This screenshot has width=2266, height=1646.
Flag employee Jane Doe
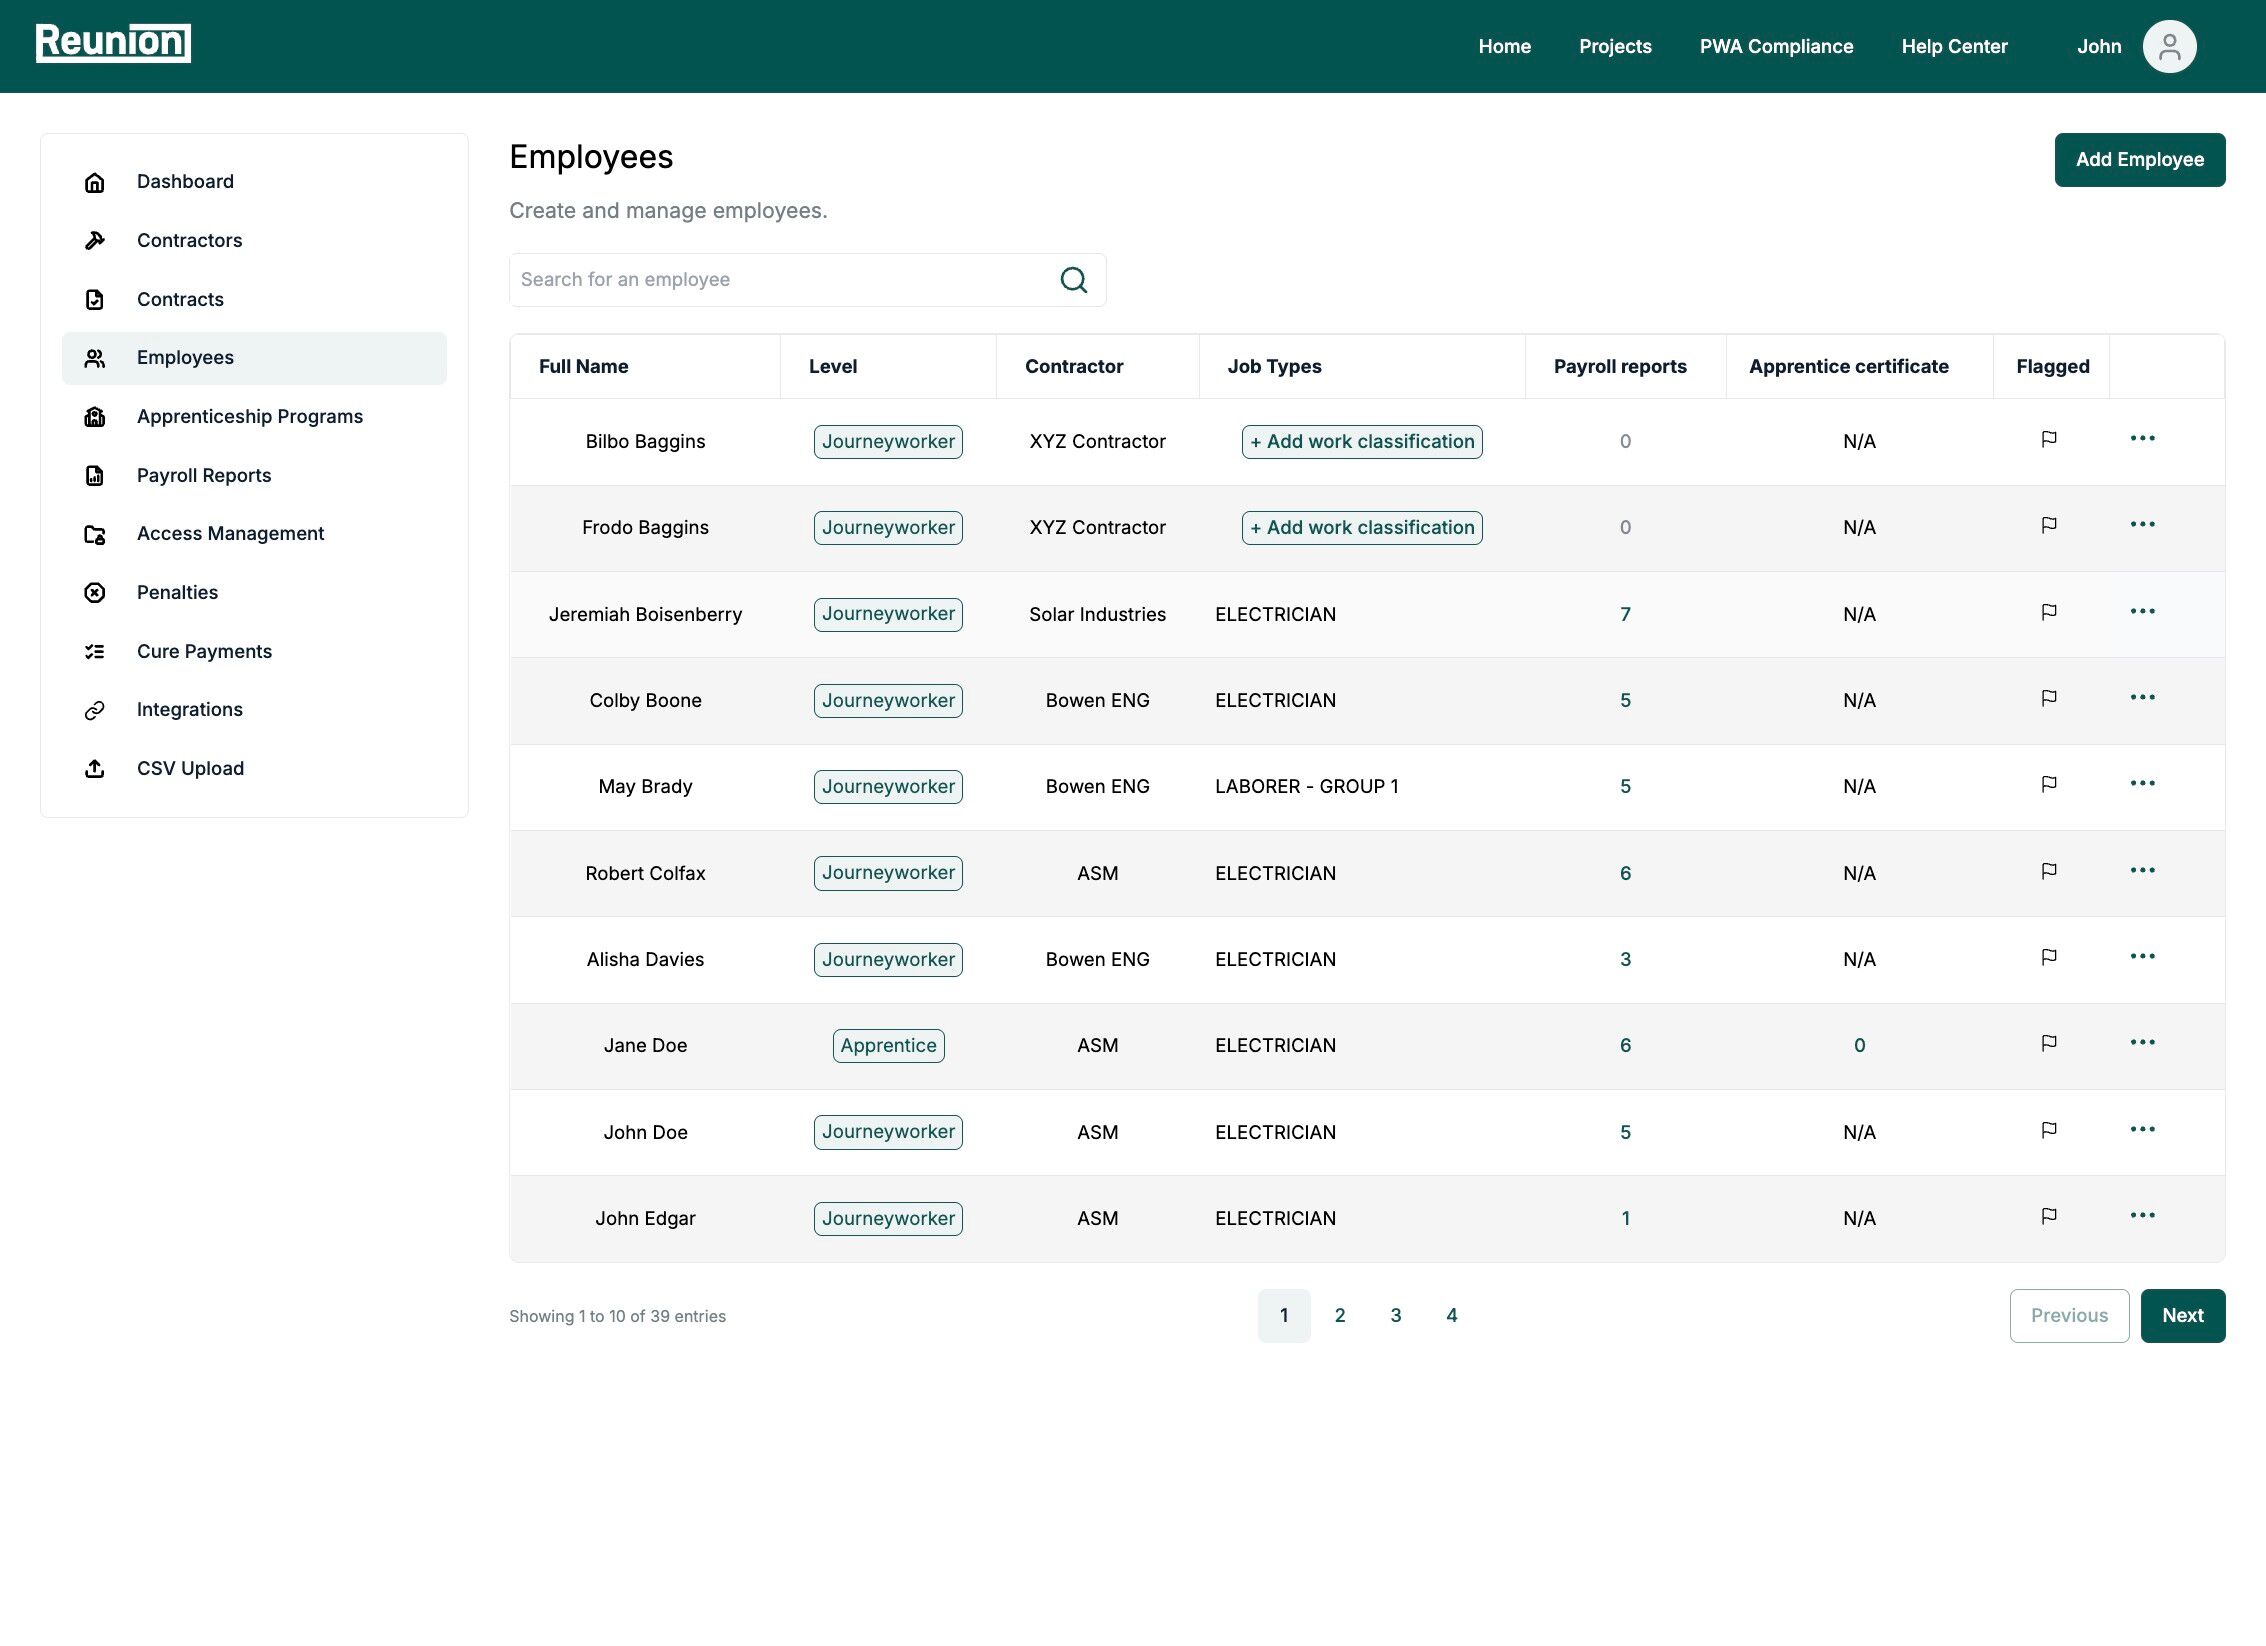point(2049,1043)
